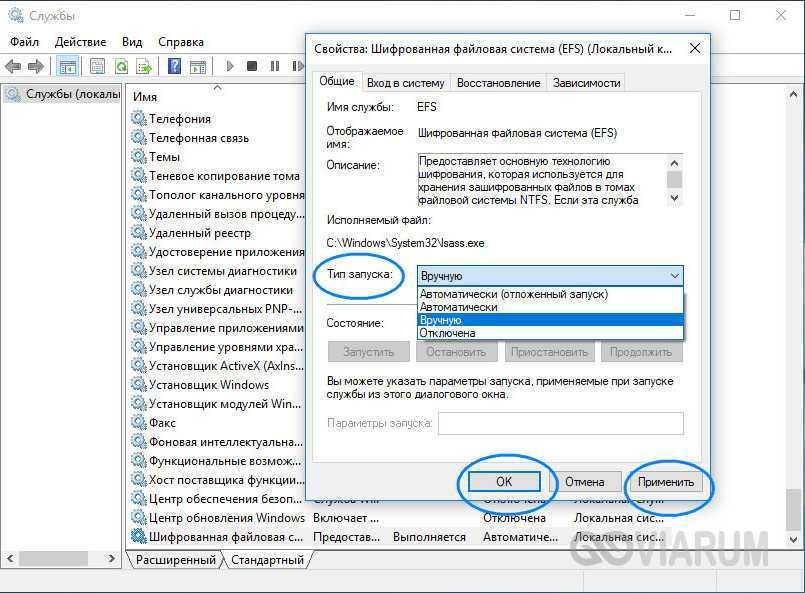The image size is (805, 593).
Task: Click the Продолжить button
Action: (x=641, y=352)
